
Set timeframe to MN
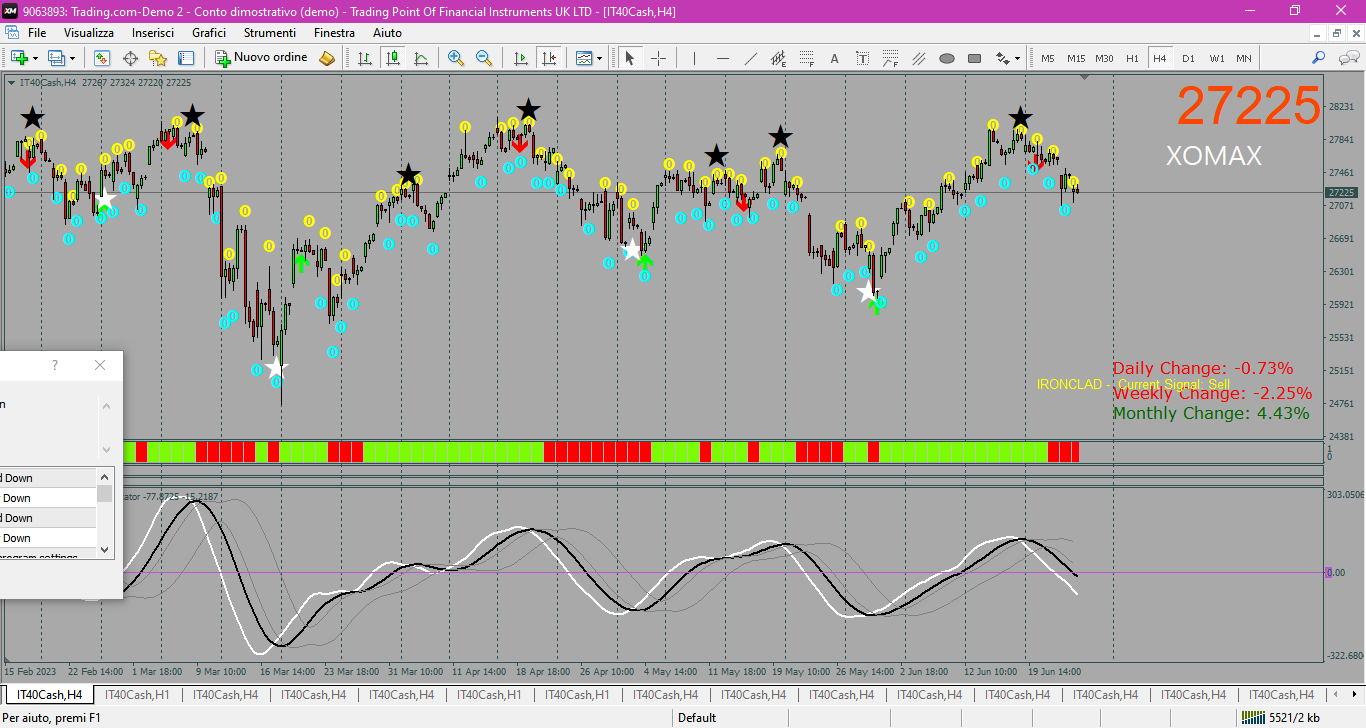1243,58
